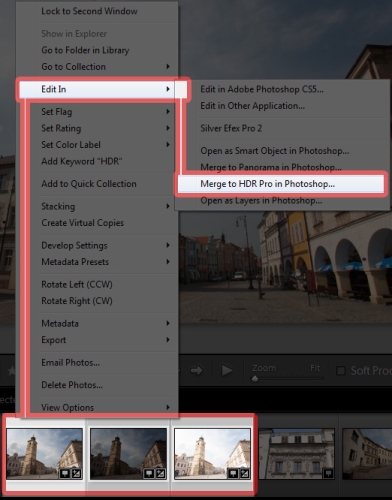Expand the Set Flag submenu arrow
Viewport: 392px width, 500px height.
point(168,112)
